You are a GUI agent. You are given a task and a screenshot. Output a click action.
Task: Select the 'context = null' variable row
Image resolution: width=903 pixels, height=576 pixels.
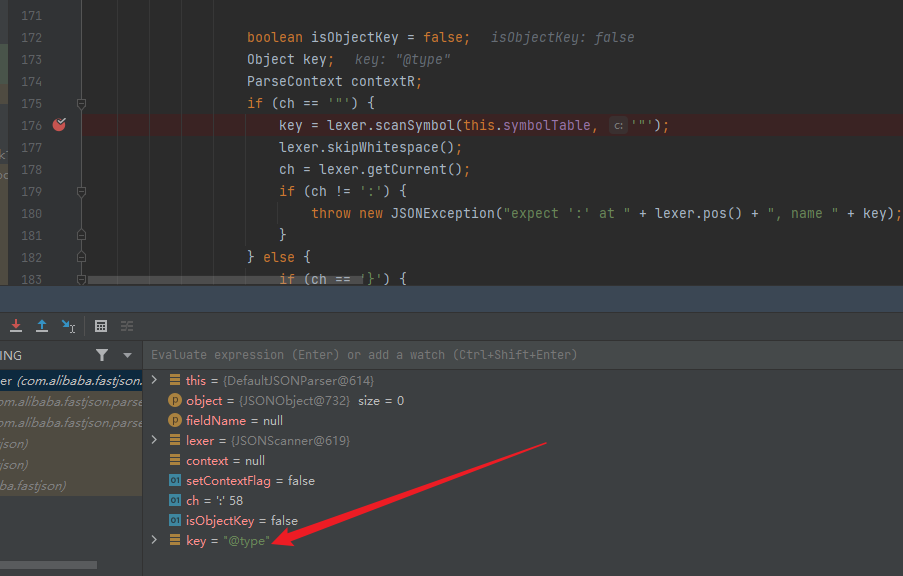click(523, 460)
